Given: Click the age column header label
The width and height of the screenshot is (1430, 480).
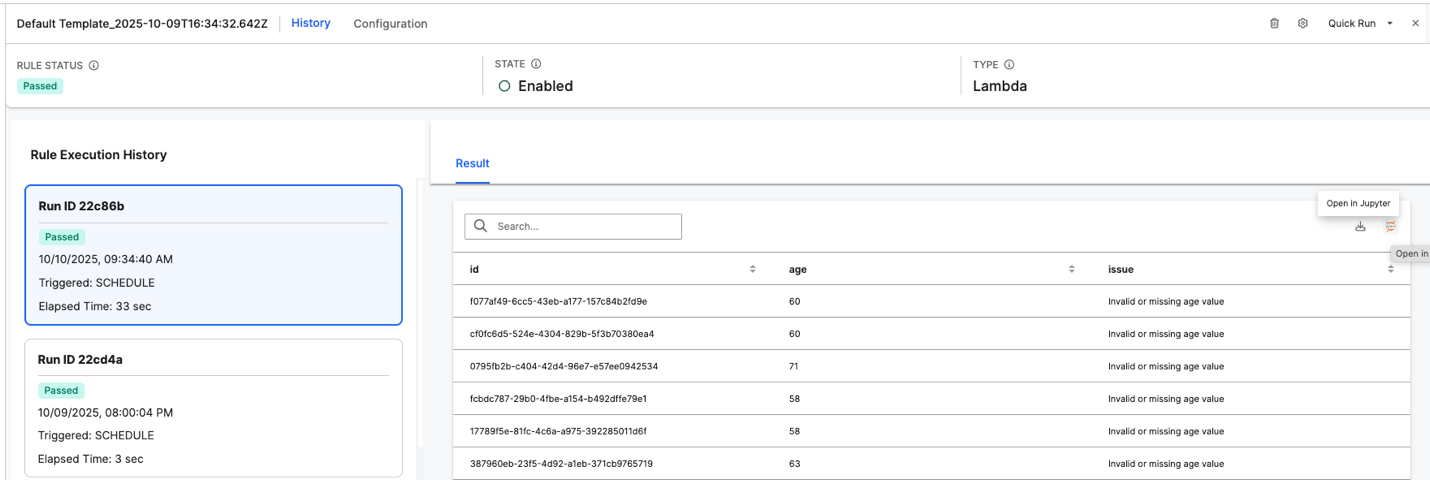Looking at the screenshot, I should point(797,269).
